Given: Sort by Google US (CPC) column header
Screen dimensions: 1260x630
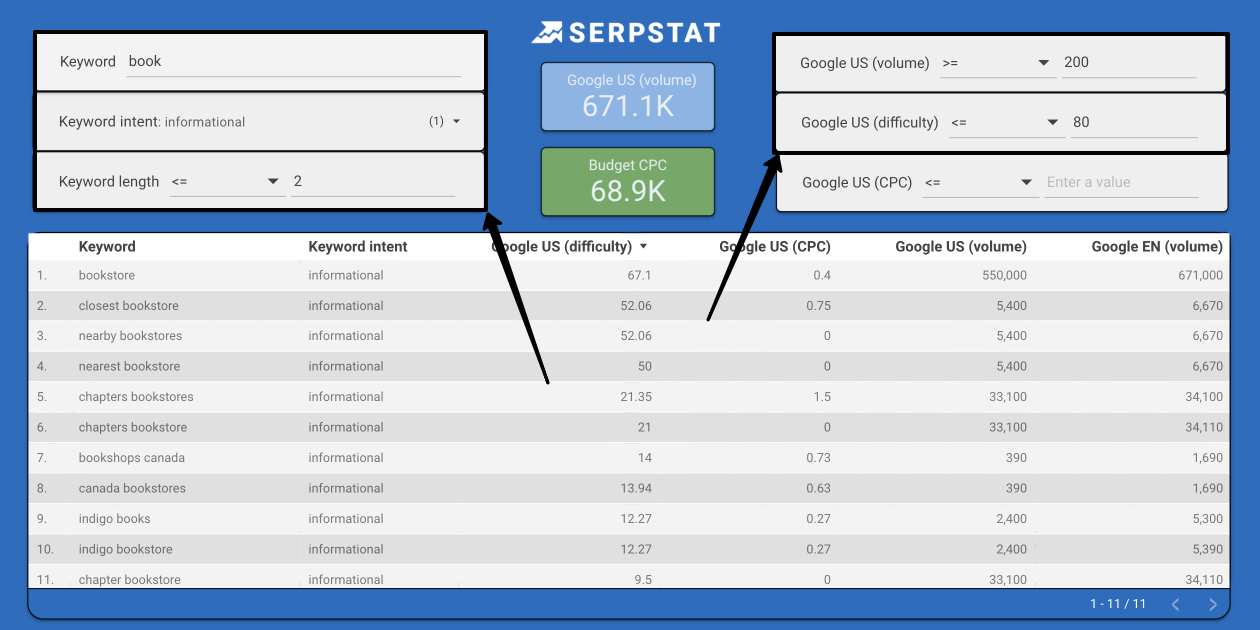Looking at the screenshot, I should (774, 247).
